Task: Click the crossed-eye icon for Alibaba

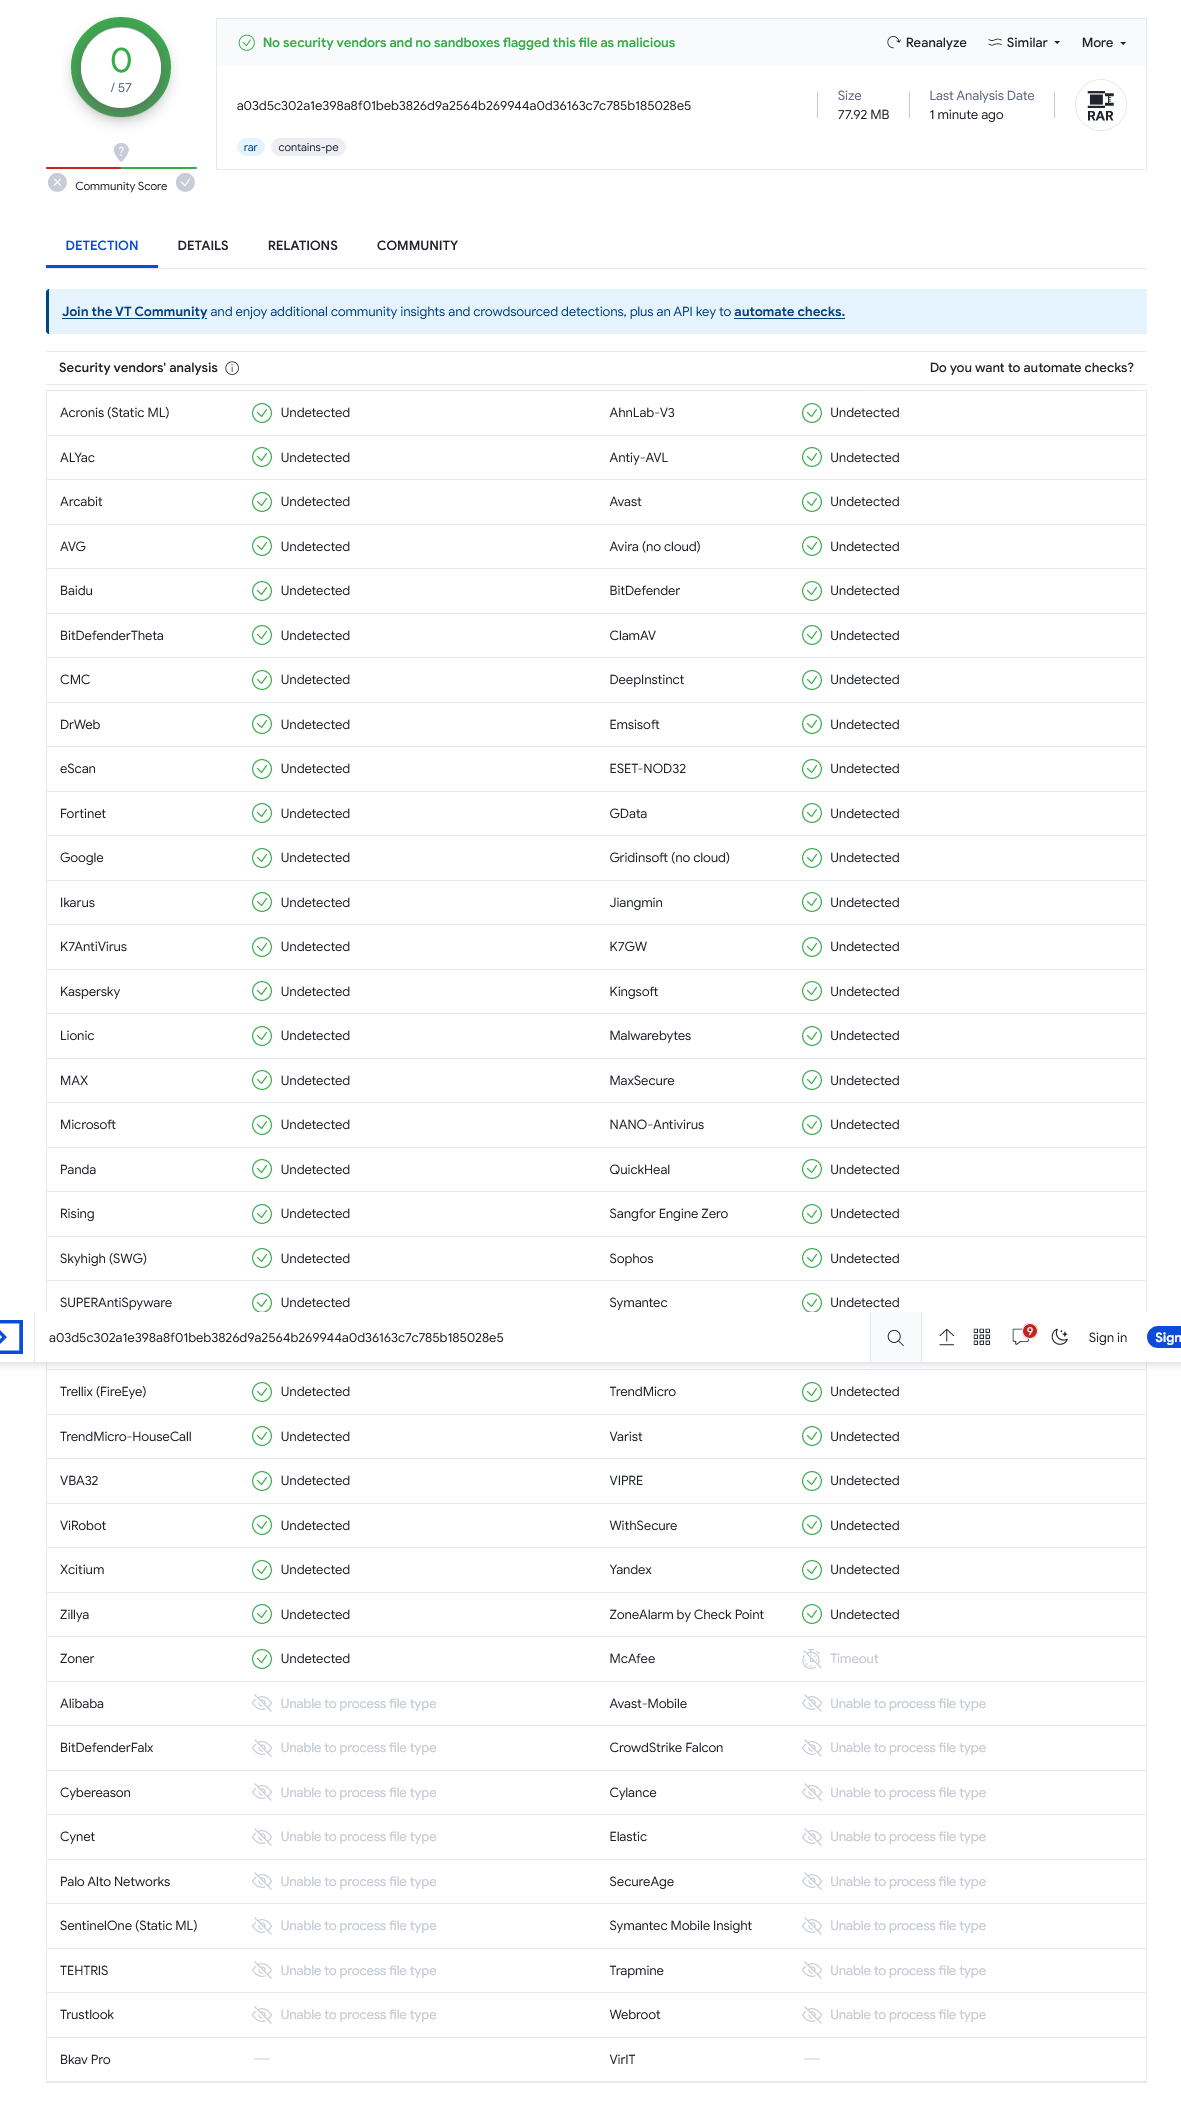Action: 262,1704
